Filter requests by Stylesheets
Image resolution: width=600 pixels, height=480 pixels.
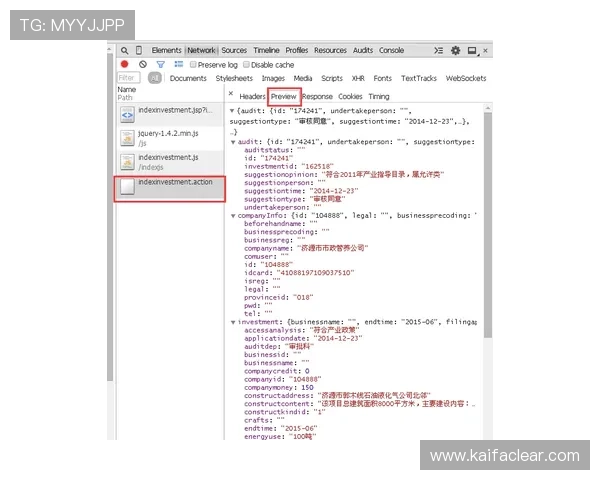point(234,78)
